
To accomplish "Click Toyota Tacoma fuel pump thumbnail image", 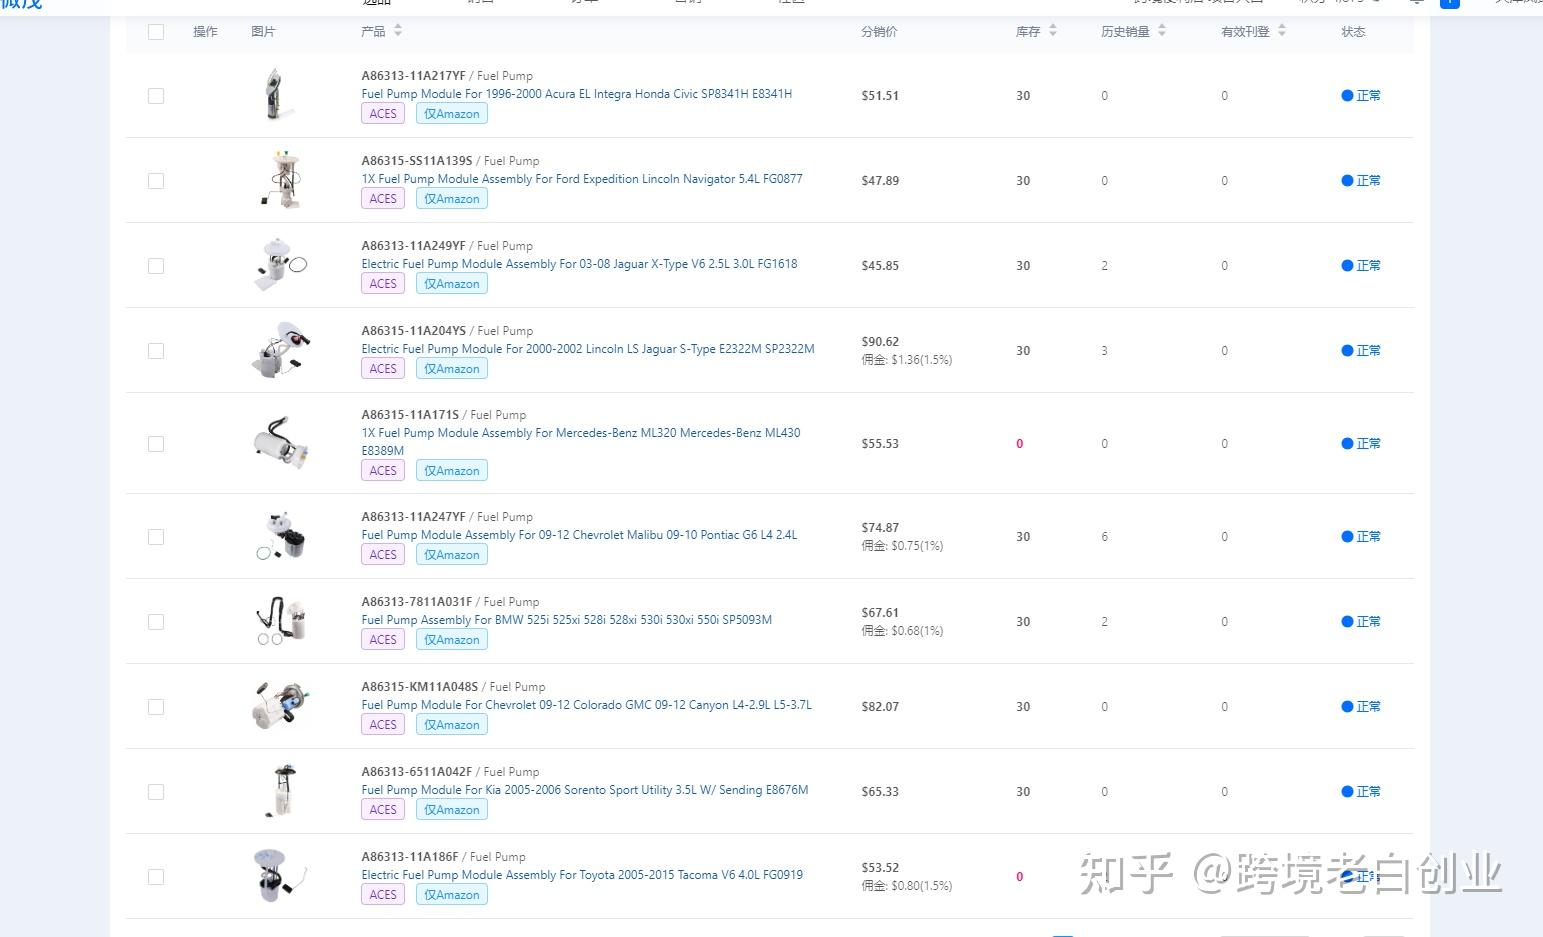I will (278, 876).
